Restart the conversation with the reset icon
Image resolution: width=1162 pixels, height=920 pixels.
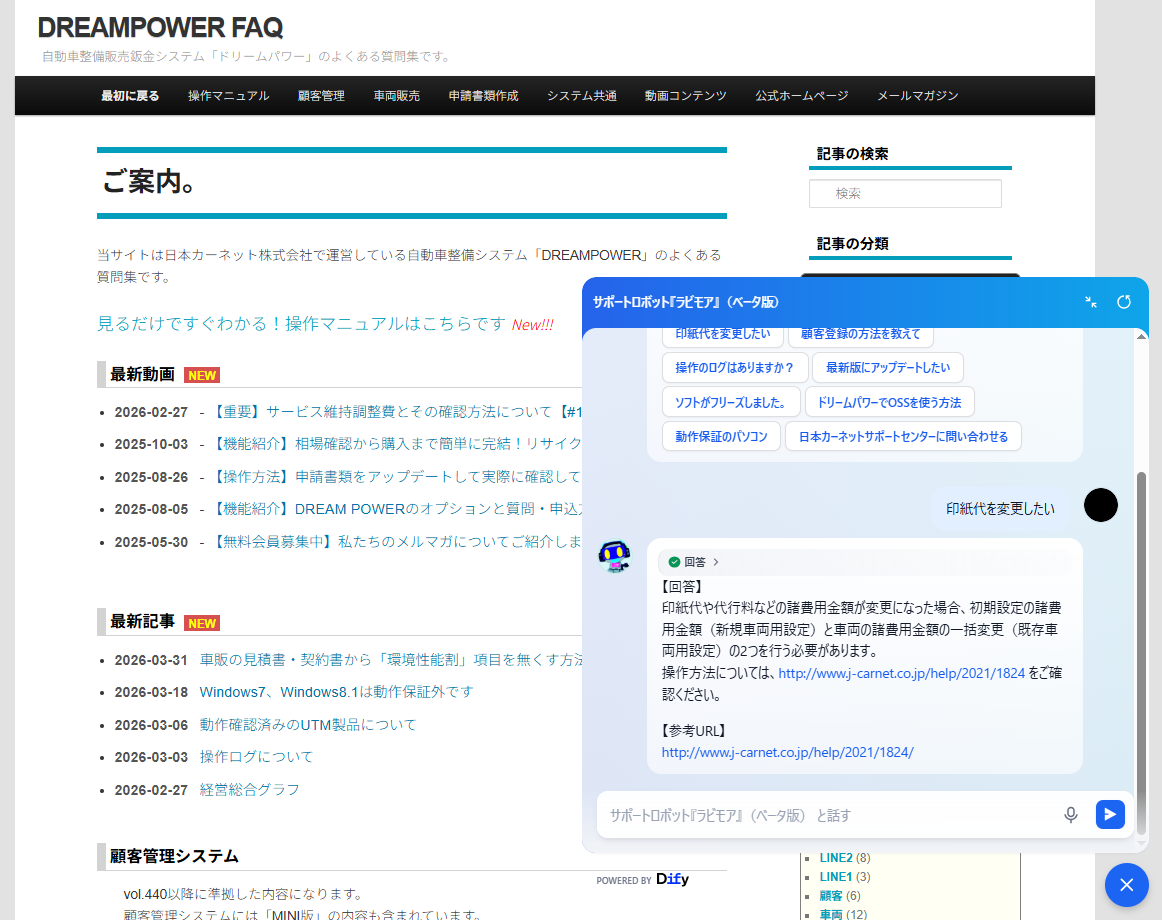(x=1124, y=302)
